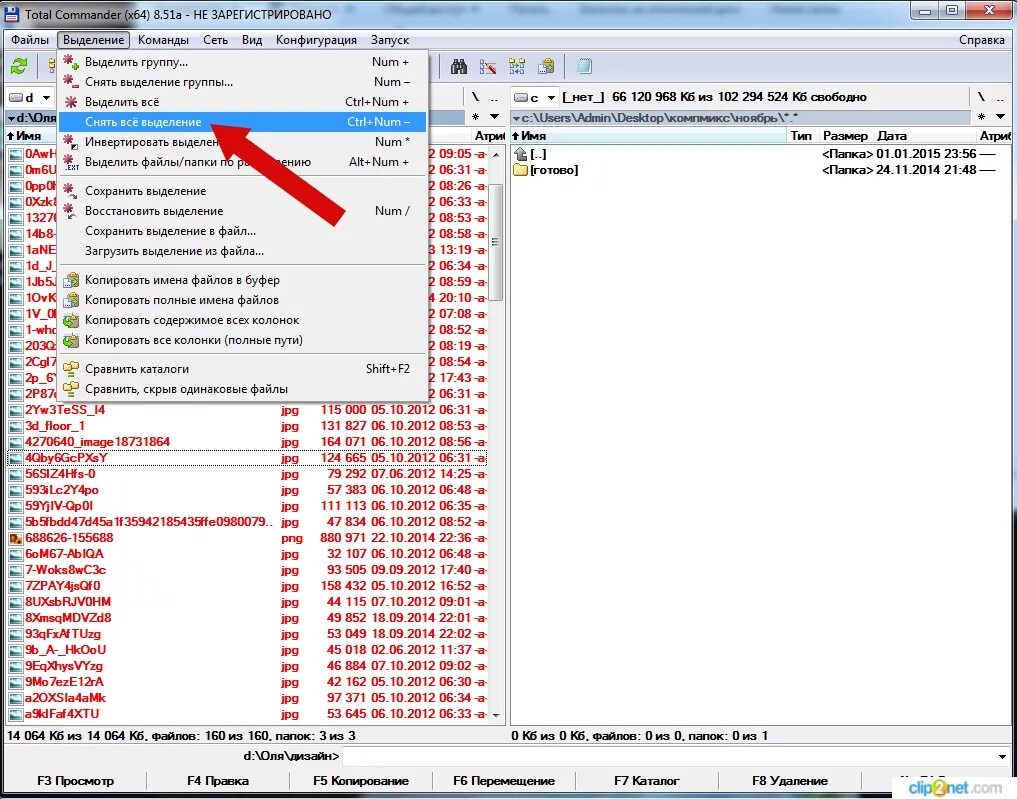Click the F4 Правка button
Viewport: 1017px width, 799px height.
[218, 781]
